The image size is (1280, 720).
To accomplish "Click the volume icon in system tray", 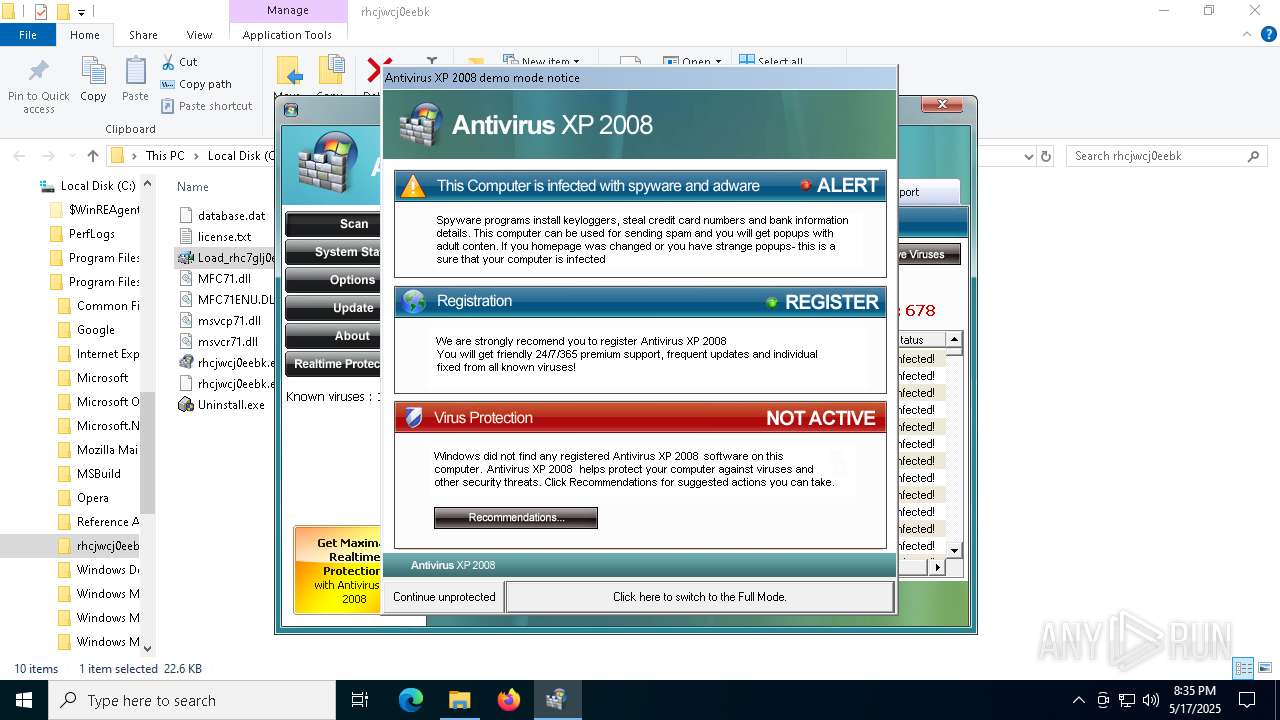I will point(1150,700).
